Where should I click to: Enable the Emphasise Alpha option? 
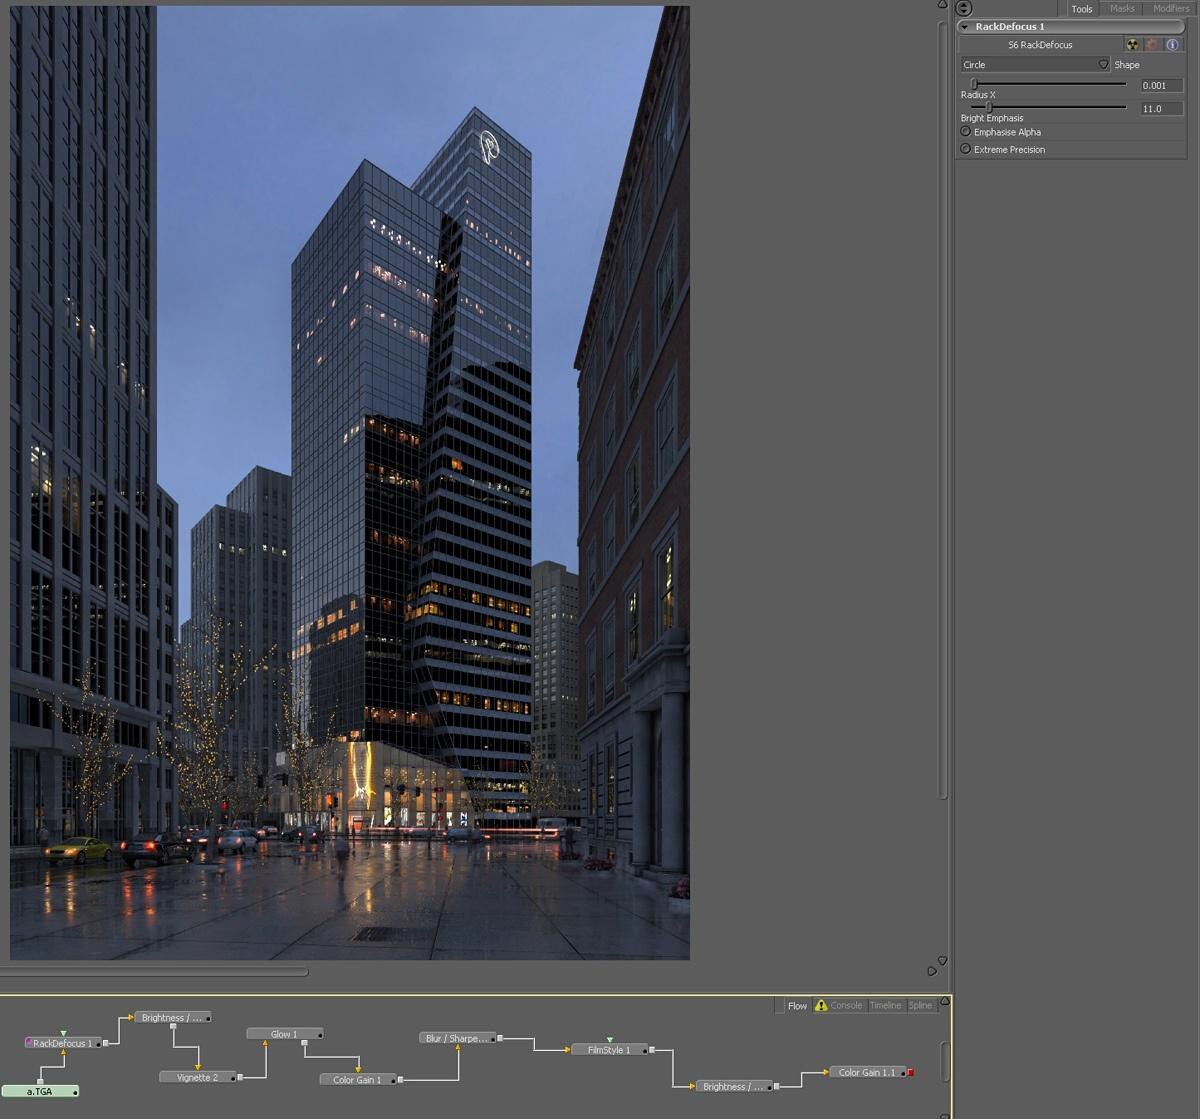(x=966, y=132)
